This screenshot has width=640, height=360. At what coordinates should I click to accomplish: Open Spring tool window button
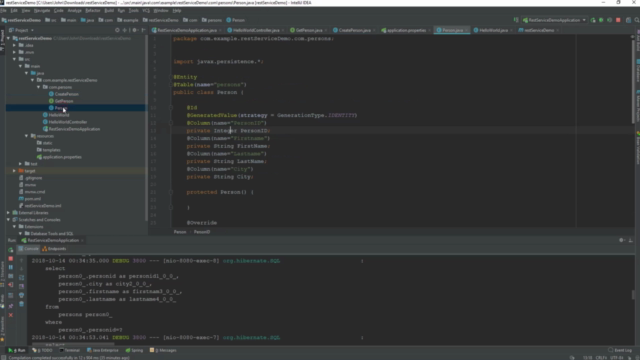[134, 350]
